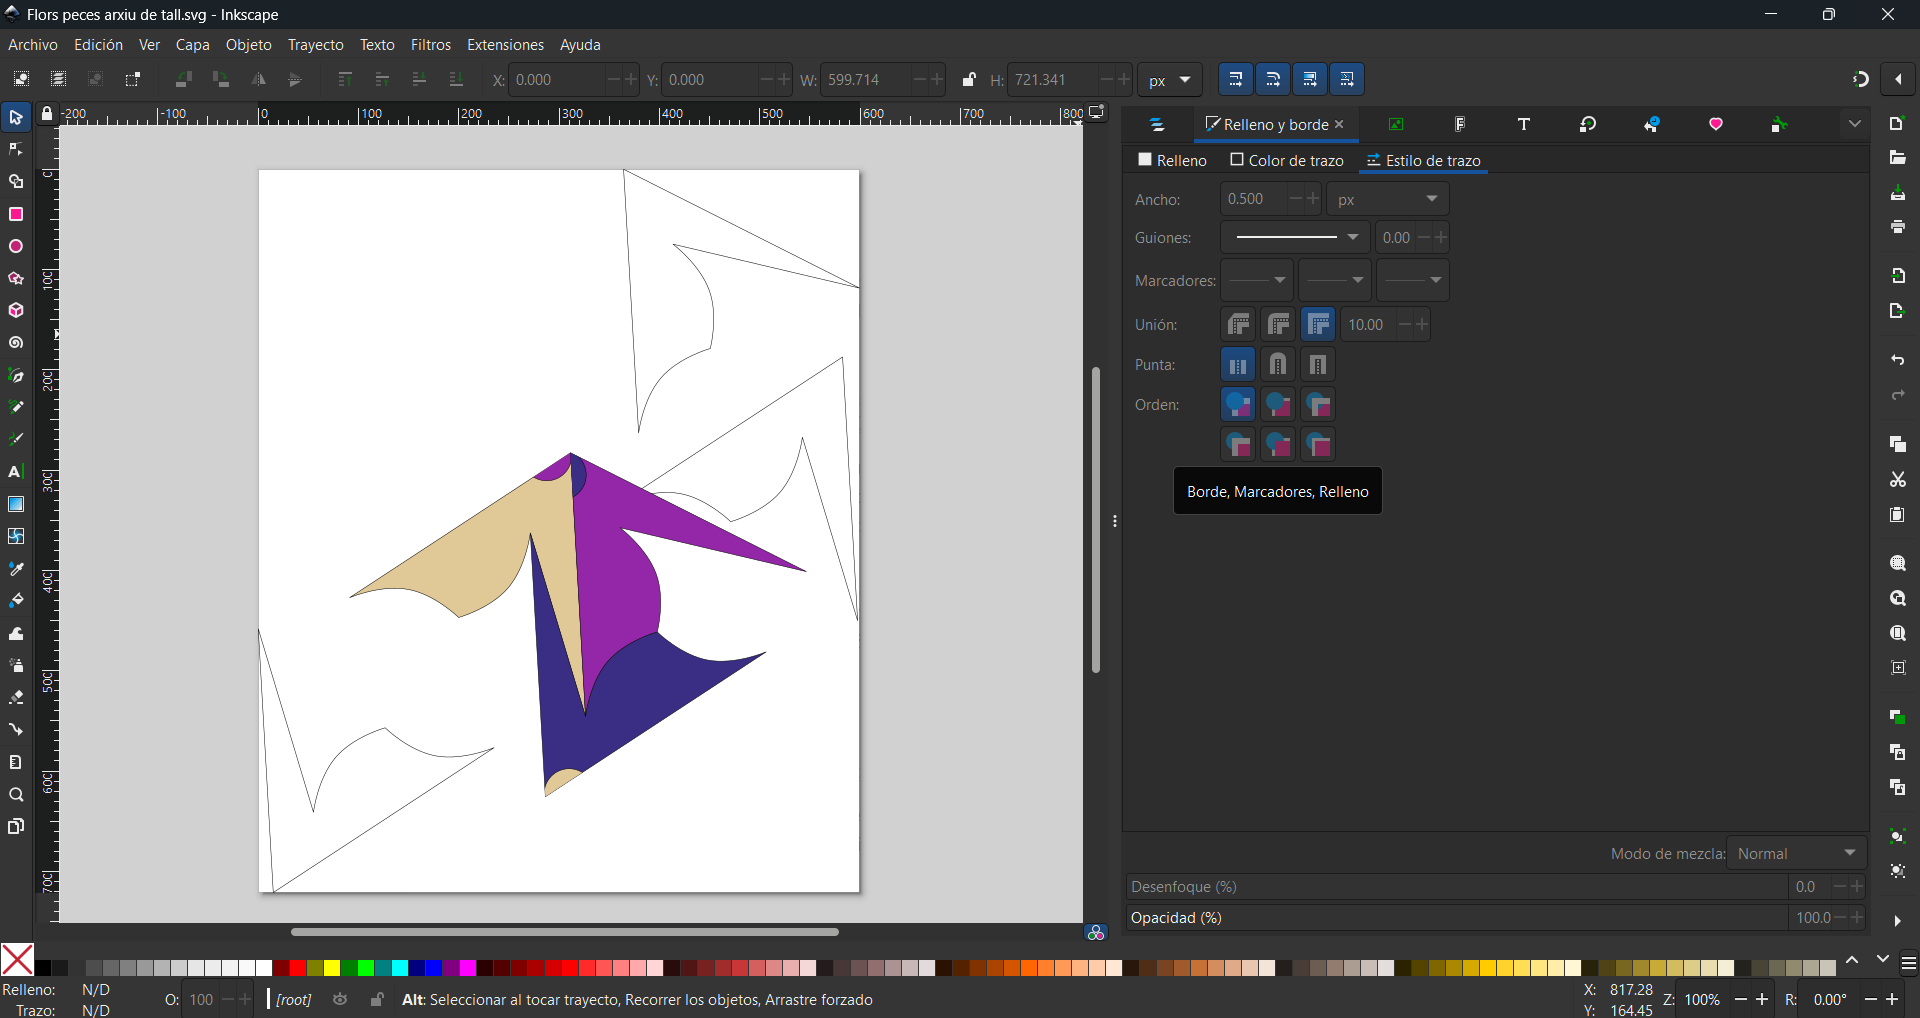Expand the dock panel tabs chevron
Image resolution: width=1920 pixels, height=1018 pixels.
point(1855,124)
